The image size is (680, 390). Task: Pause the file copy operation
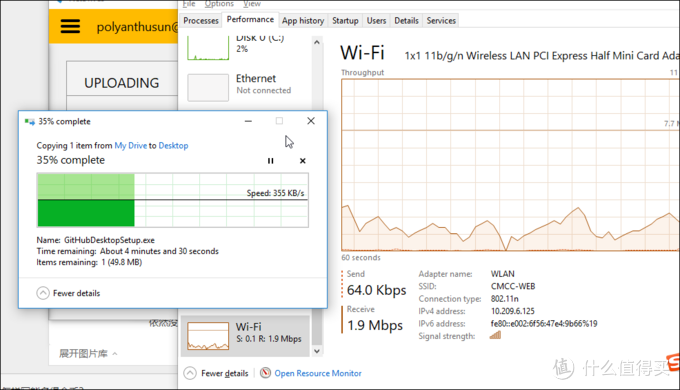point(271,161)
